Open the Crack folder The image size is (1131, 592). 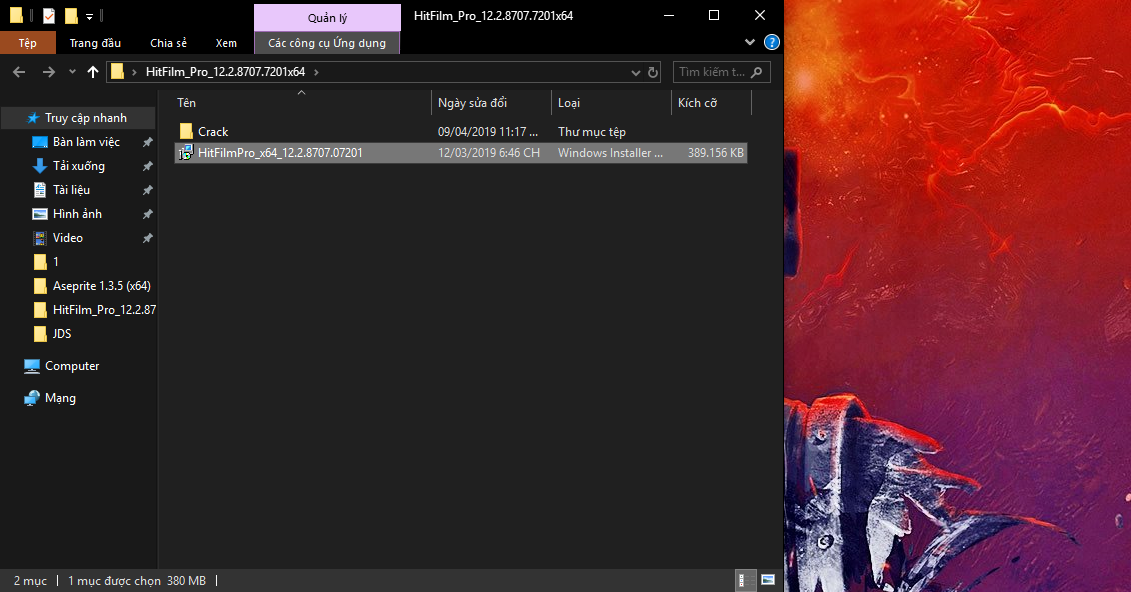[x=212, y=132]
